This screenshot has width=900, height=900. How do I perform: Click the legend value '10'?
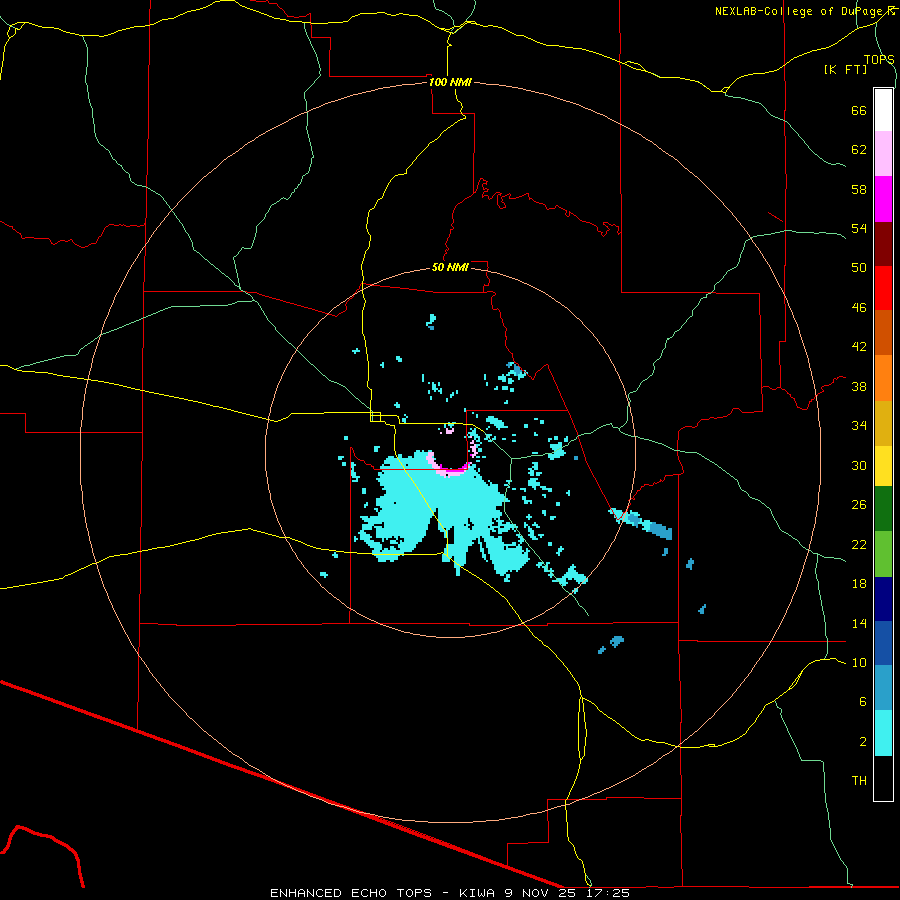859,662
